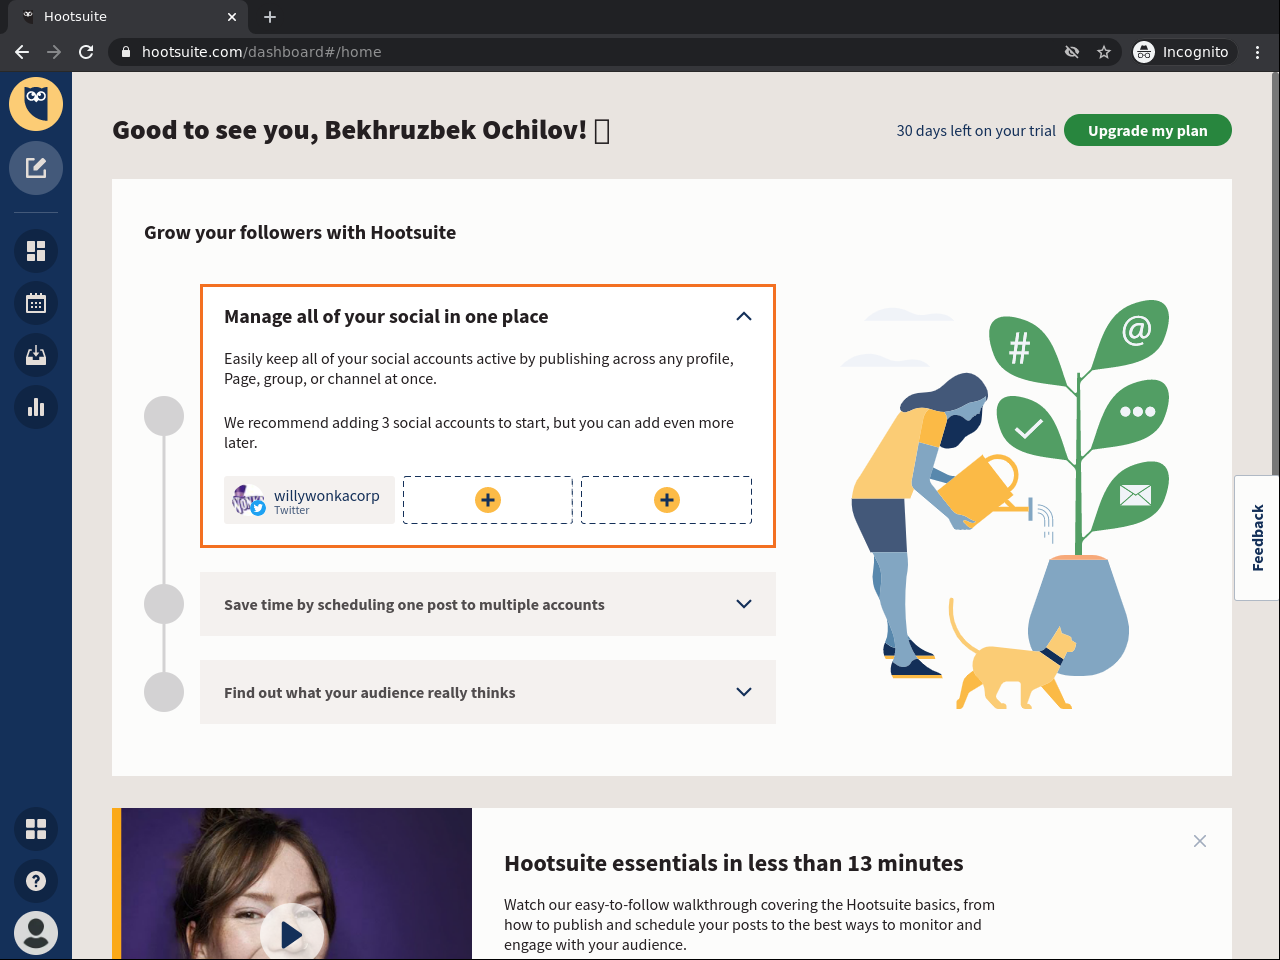Play the Hootsuite essentials video
1280x960 pixels.
(292, 934)
